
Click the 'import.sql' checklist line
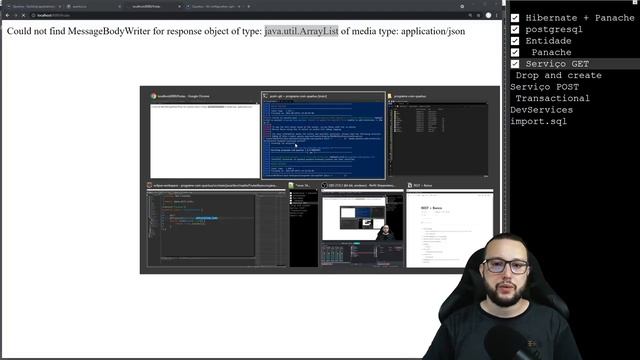coord(539,121)
